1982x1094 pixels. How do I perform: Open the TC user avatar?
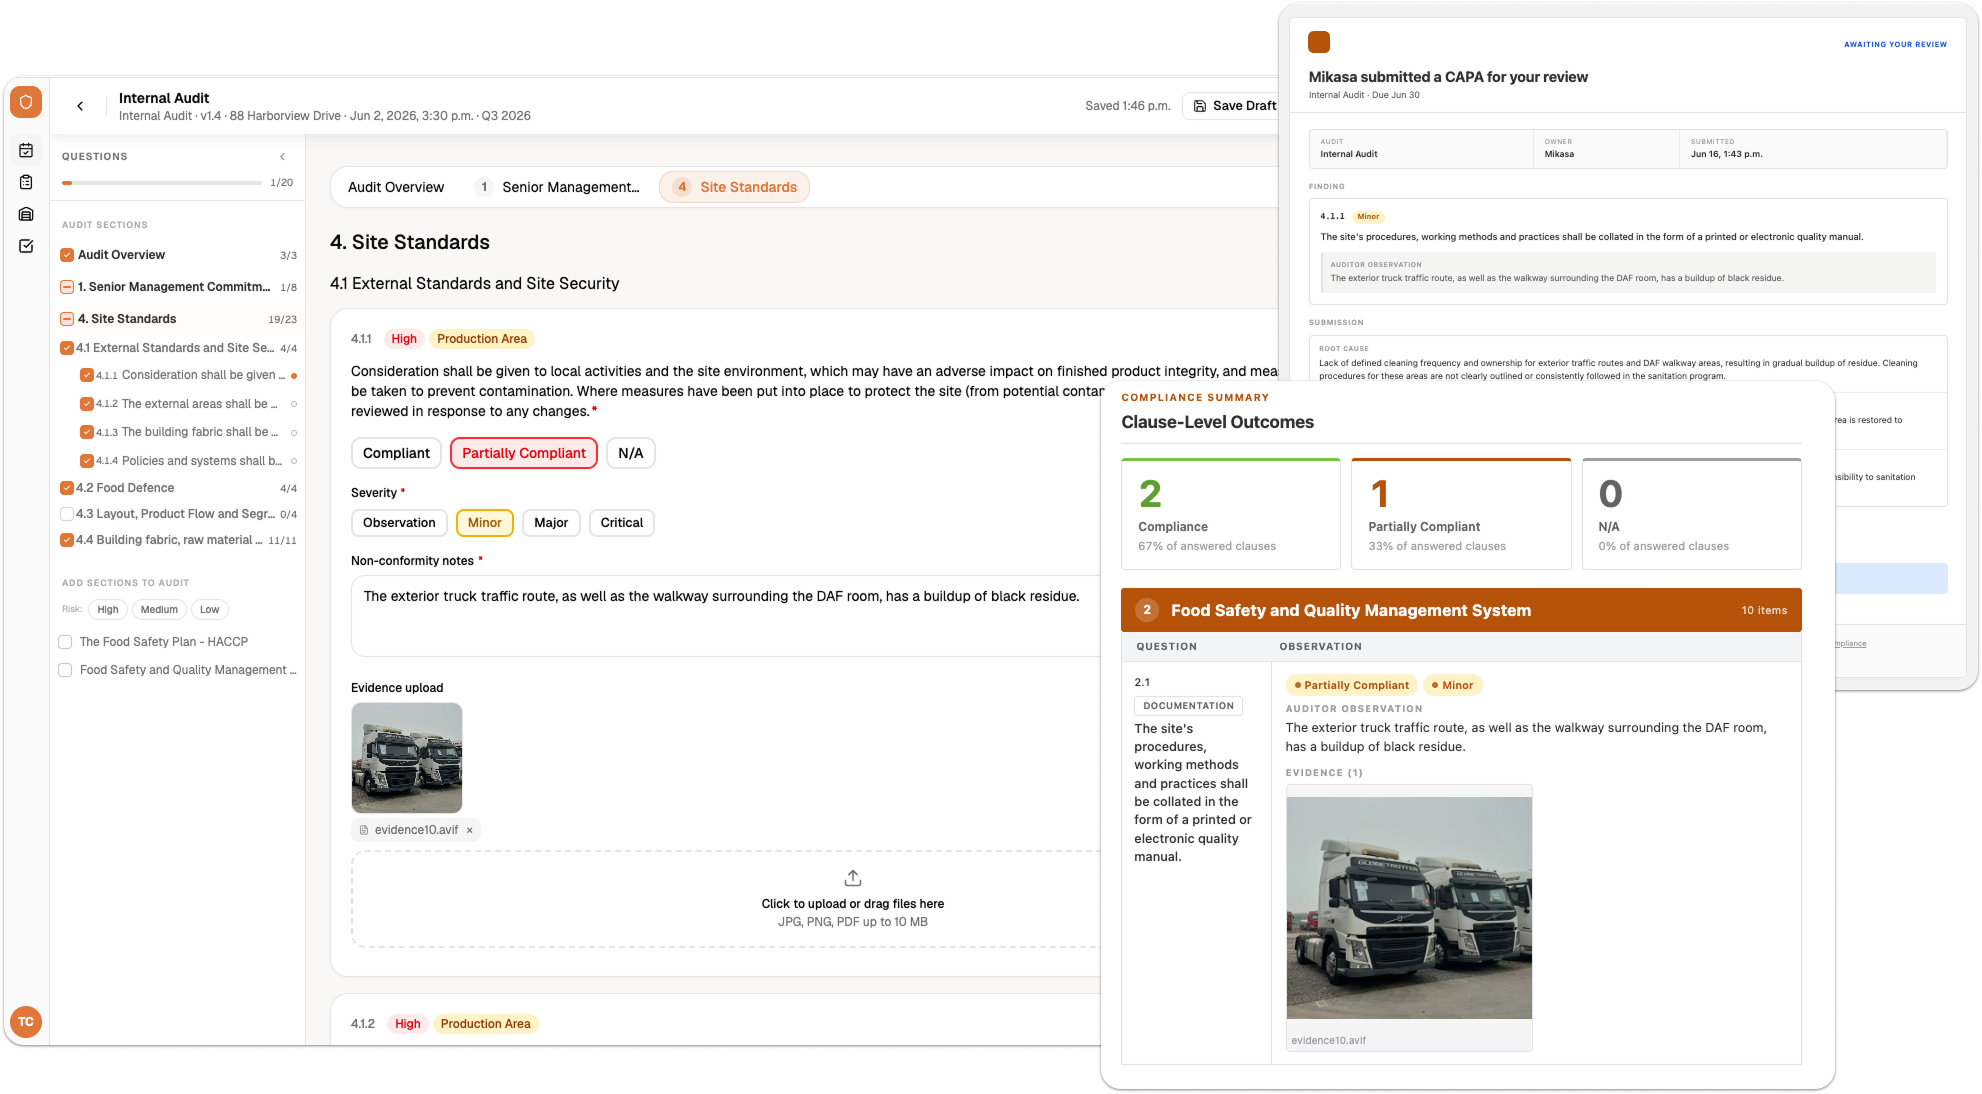click(x=26, y=1022)
